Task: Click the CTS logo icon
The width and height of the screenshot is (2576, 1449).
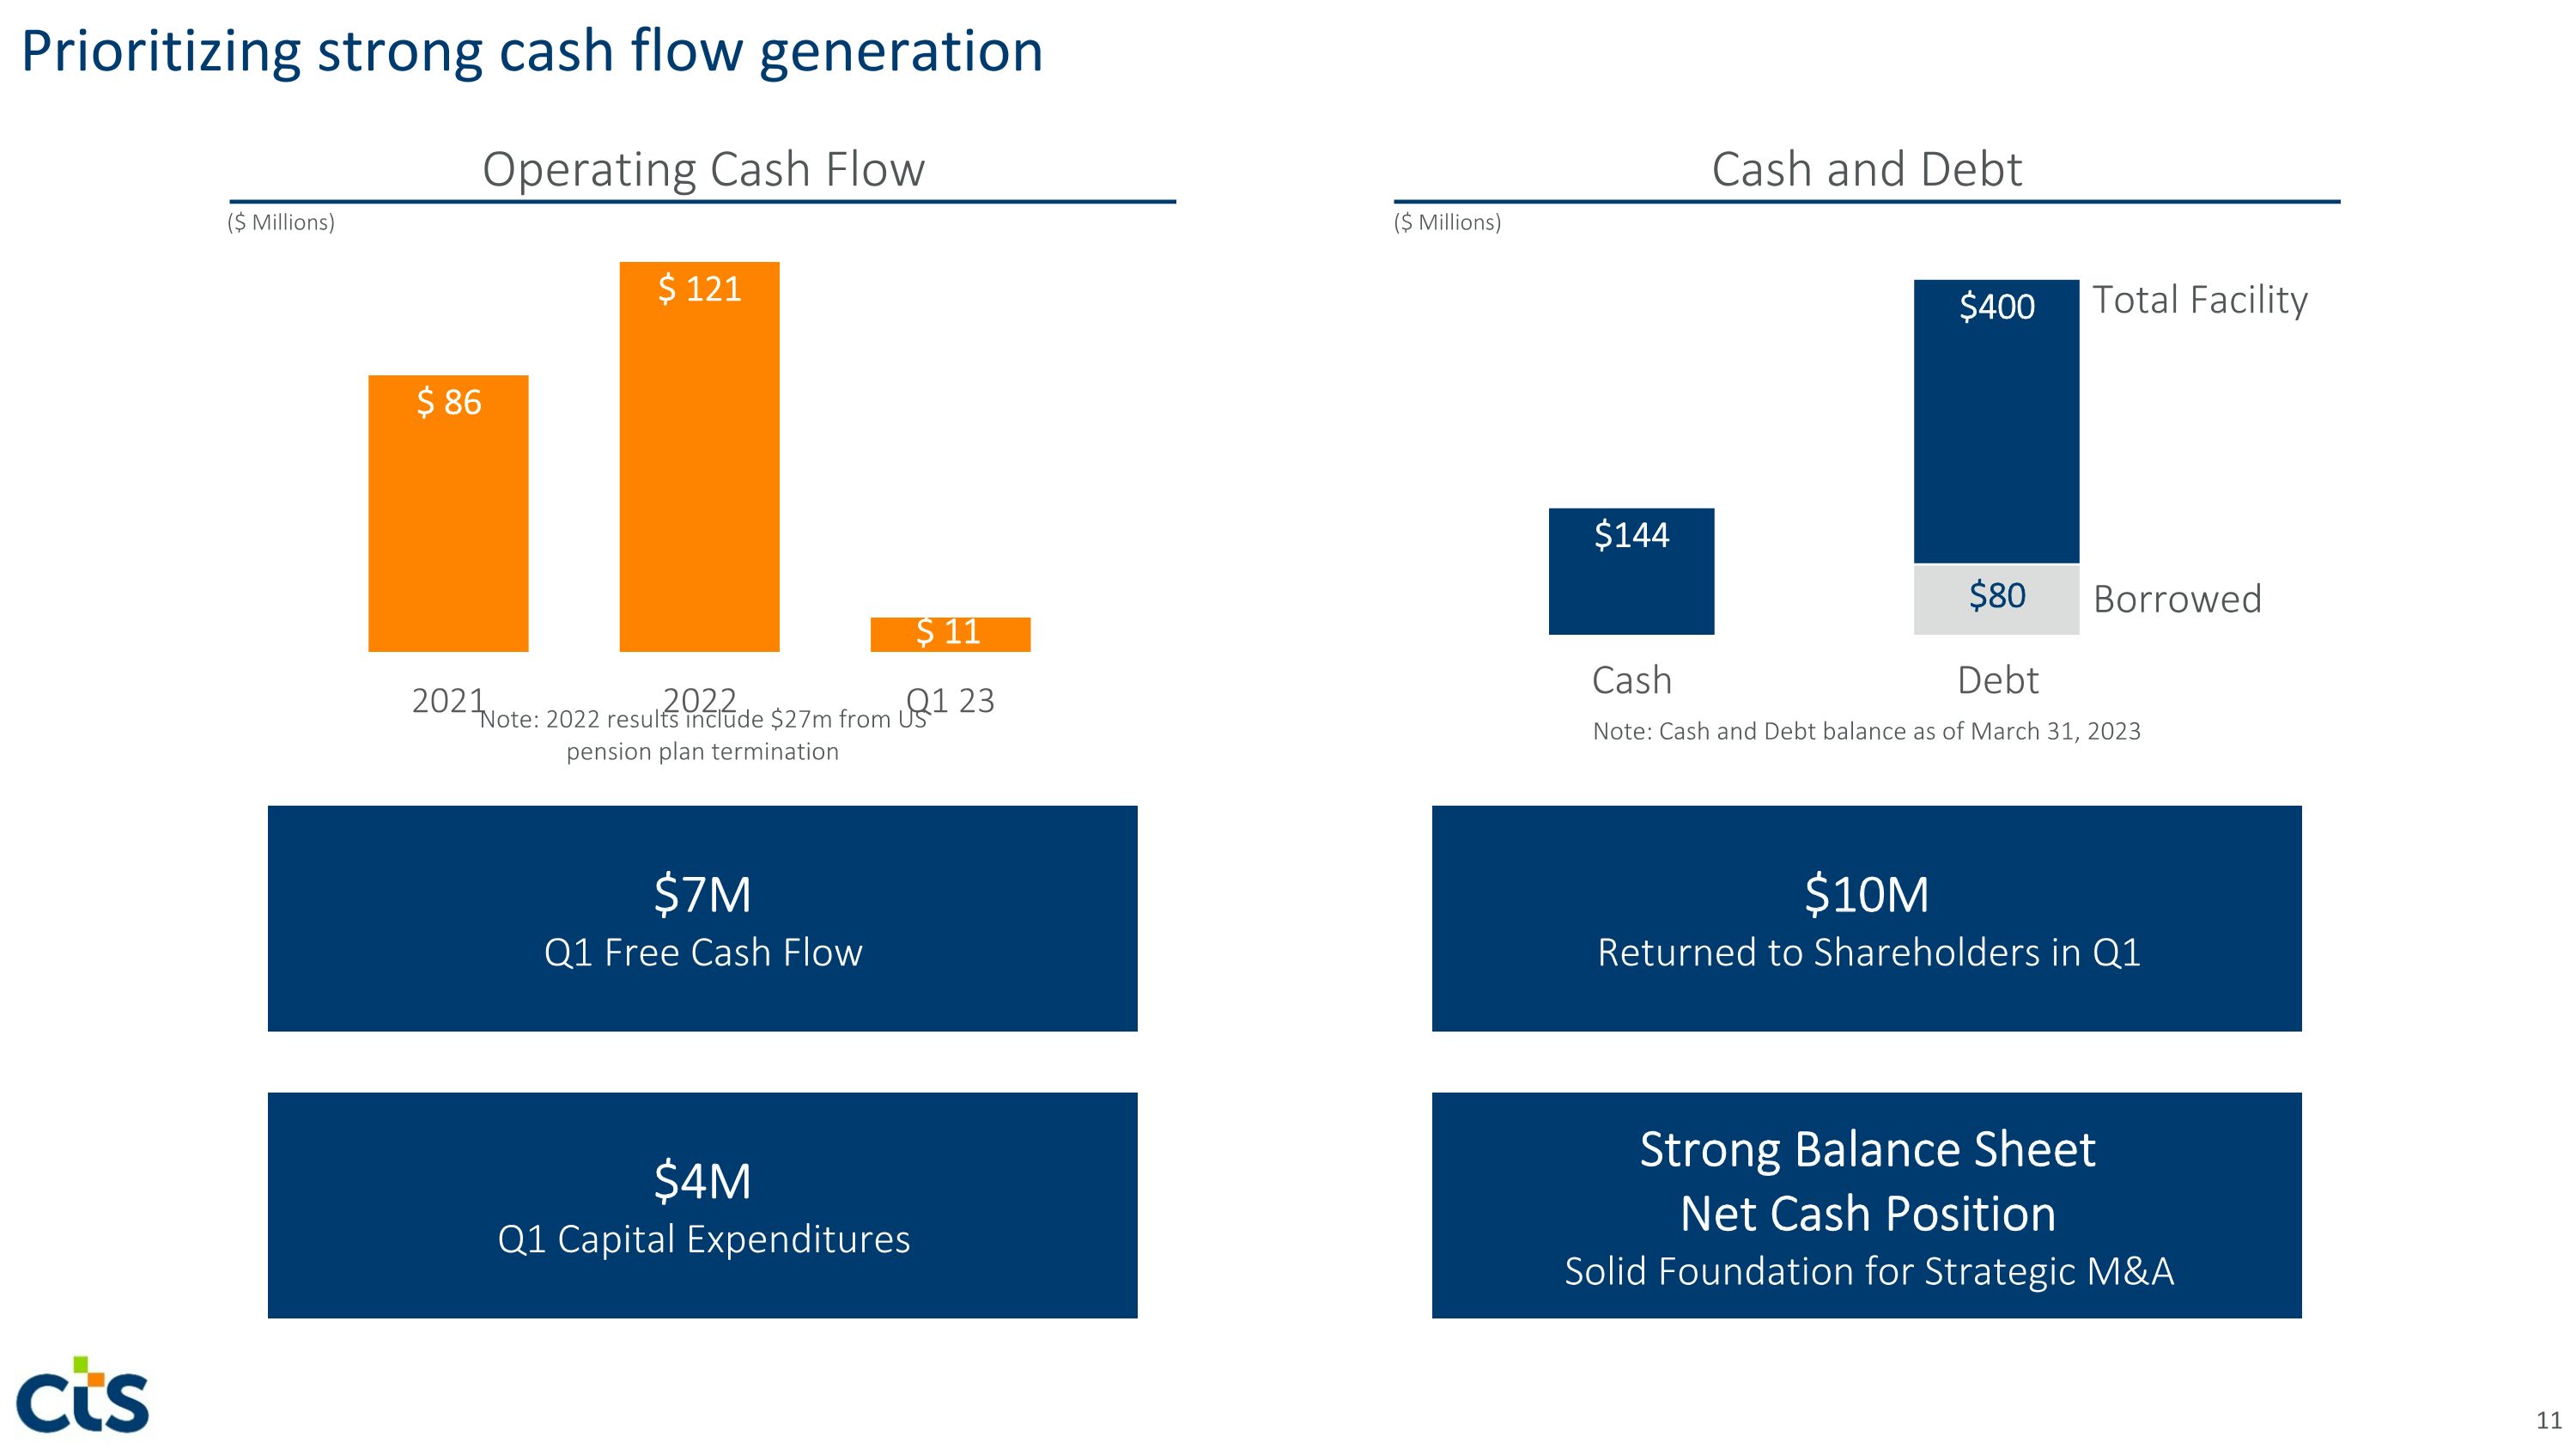Action: point(82,1394)
